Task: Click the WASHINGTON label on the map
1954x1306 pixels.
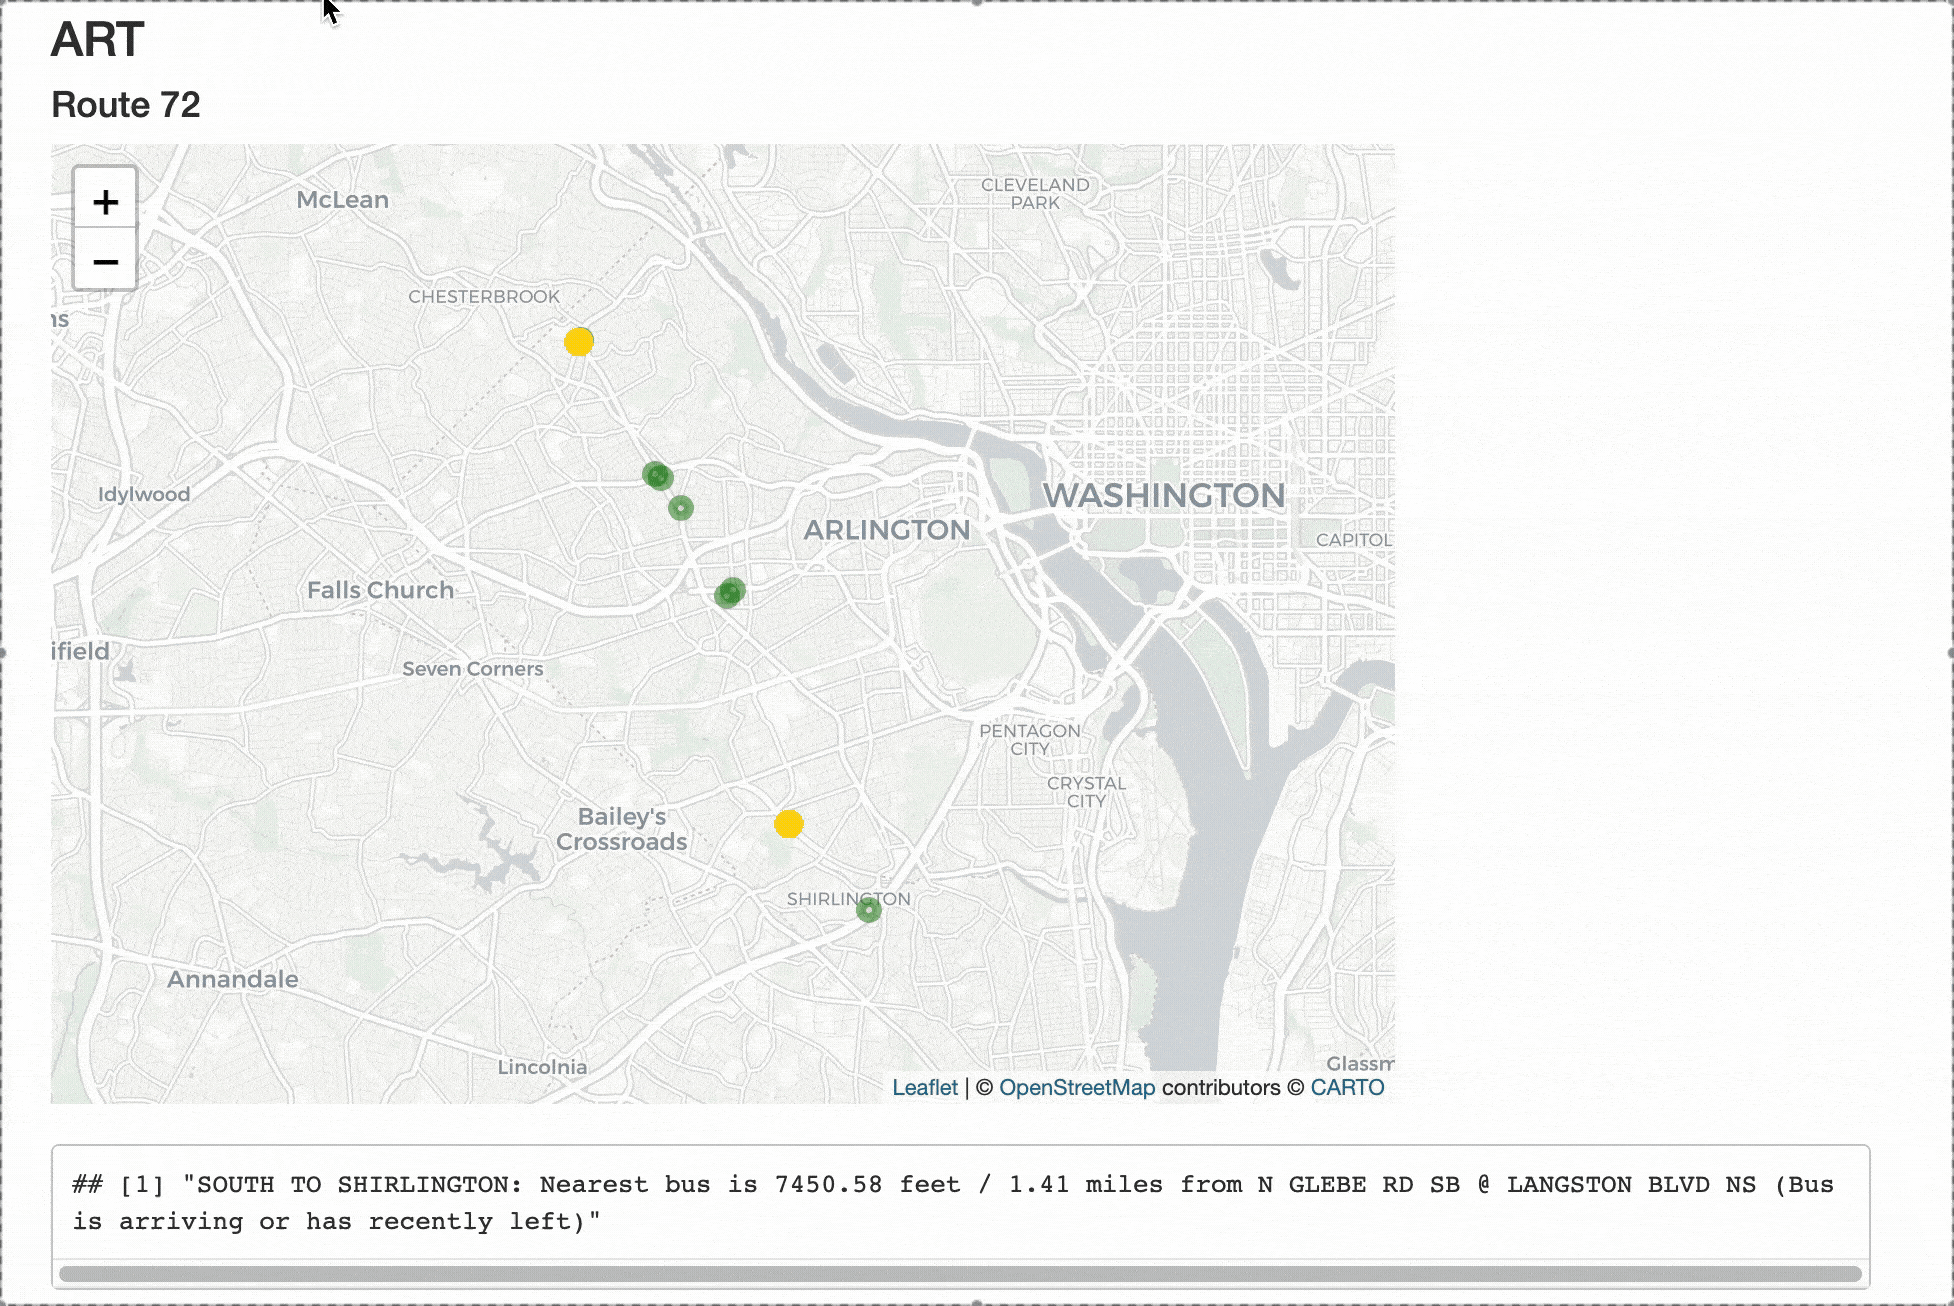Action: tap(1163, 495)
